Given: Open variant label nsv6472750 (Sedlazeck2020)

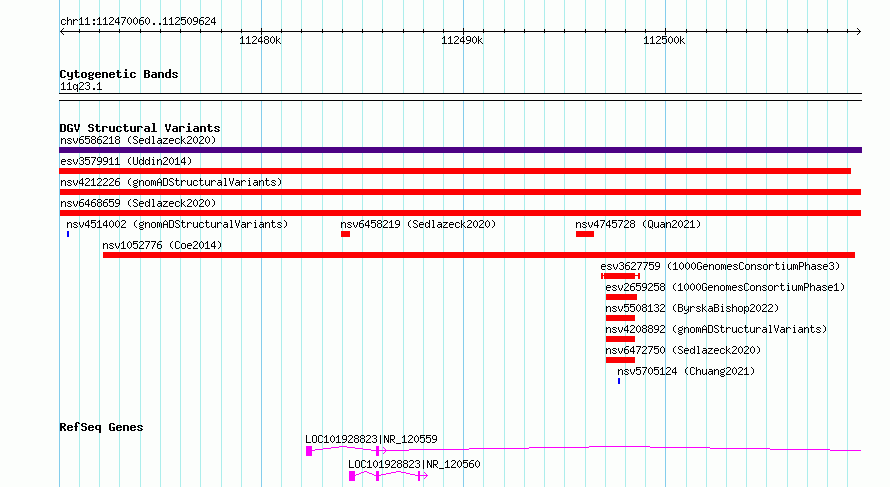Looking at the screenshot, I should click(x=683, y=350).
